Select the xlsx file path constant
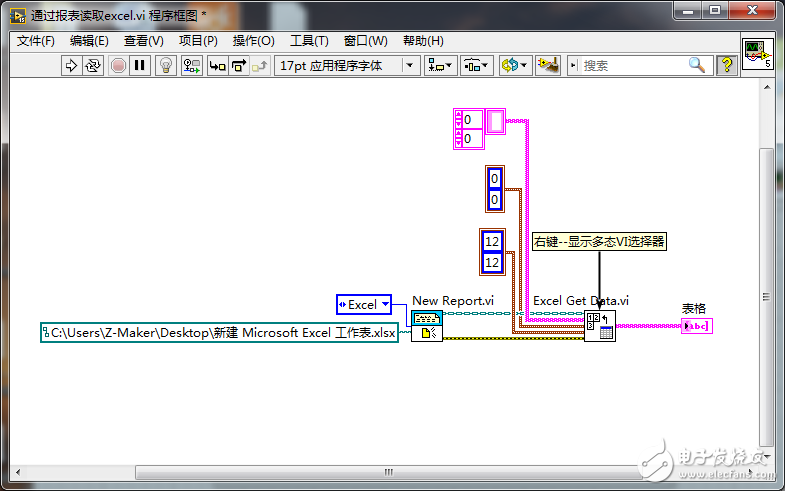The width and height of the screenshot is (785, 491). 219,333
